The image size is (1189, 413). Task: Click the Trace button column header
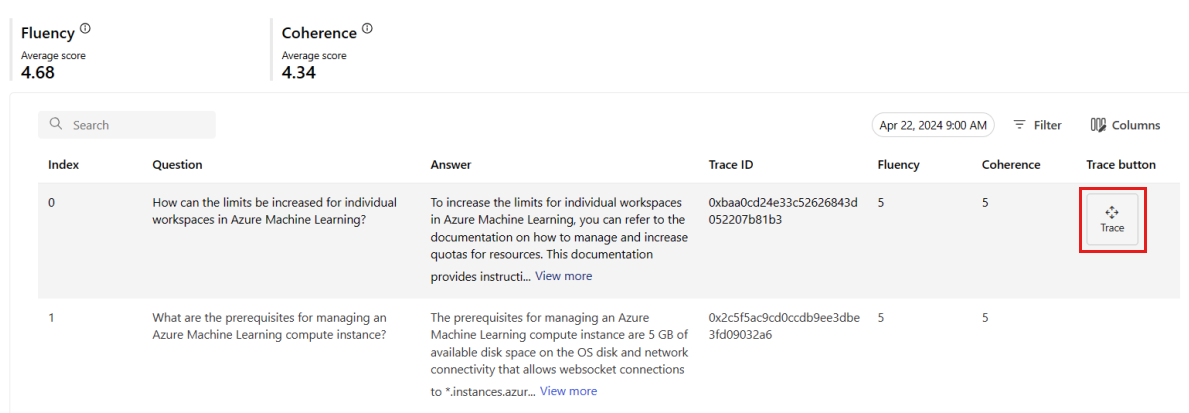point(1121,164)
